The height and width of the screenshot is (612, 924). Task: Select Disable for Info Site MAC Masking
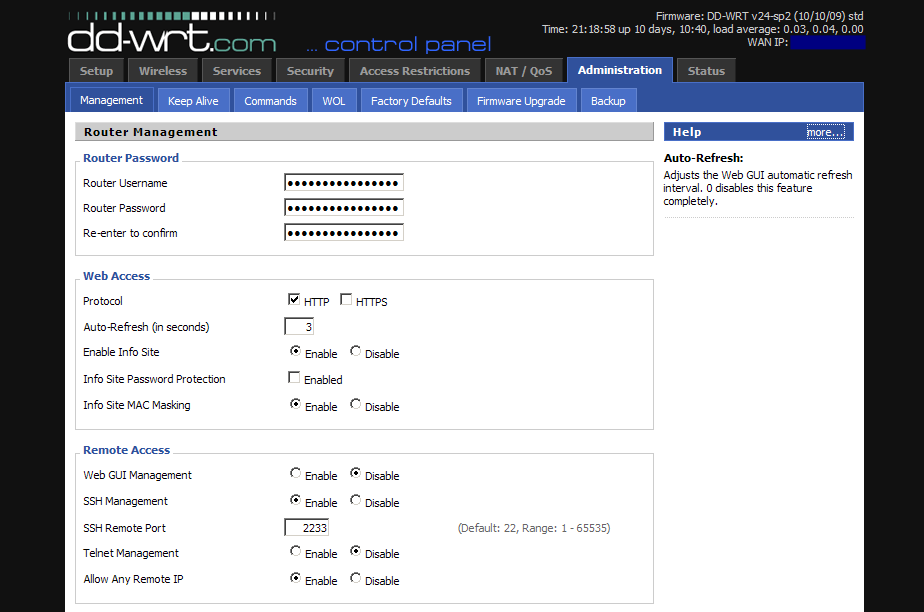pyautogui.click(x=355, y=404)
